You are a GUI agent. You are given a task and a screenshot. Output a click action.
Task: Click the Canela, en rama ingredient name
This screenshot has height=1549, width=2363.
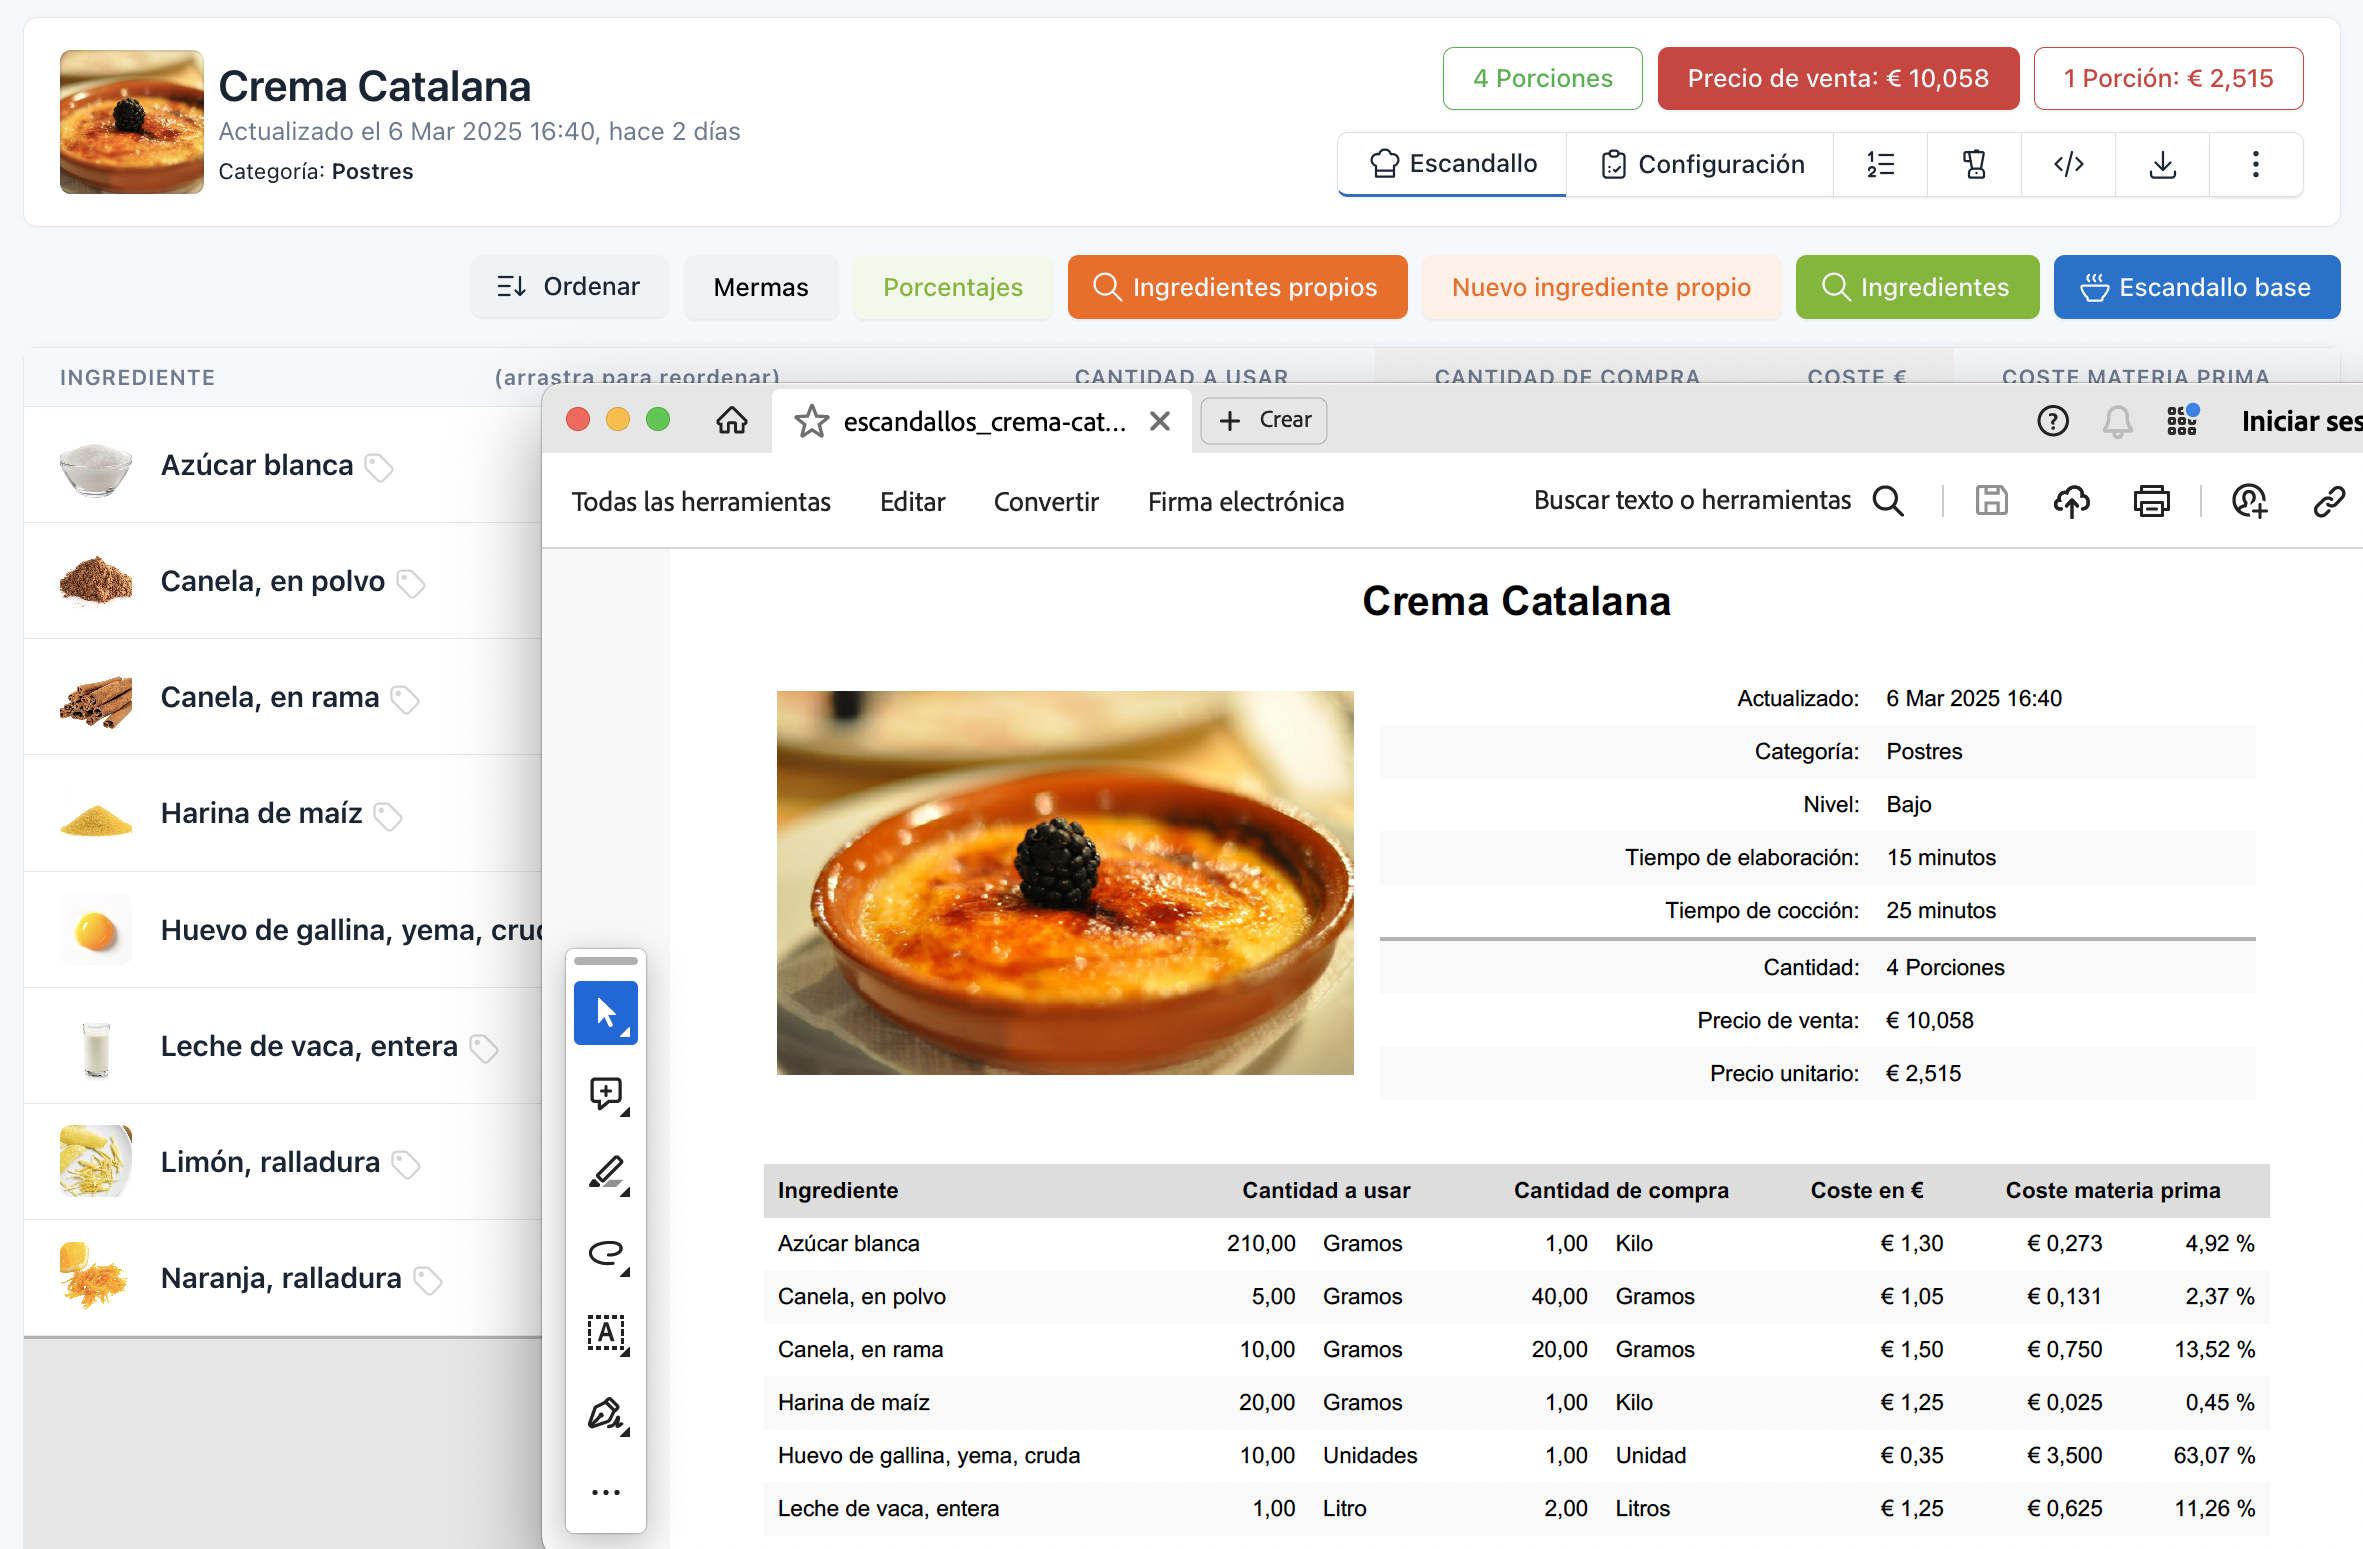pos(270,697)
